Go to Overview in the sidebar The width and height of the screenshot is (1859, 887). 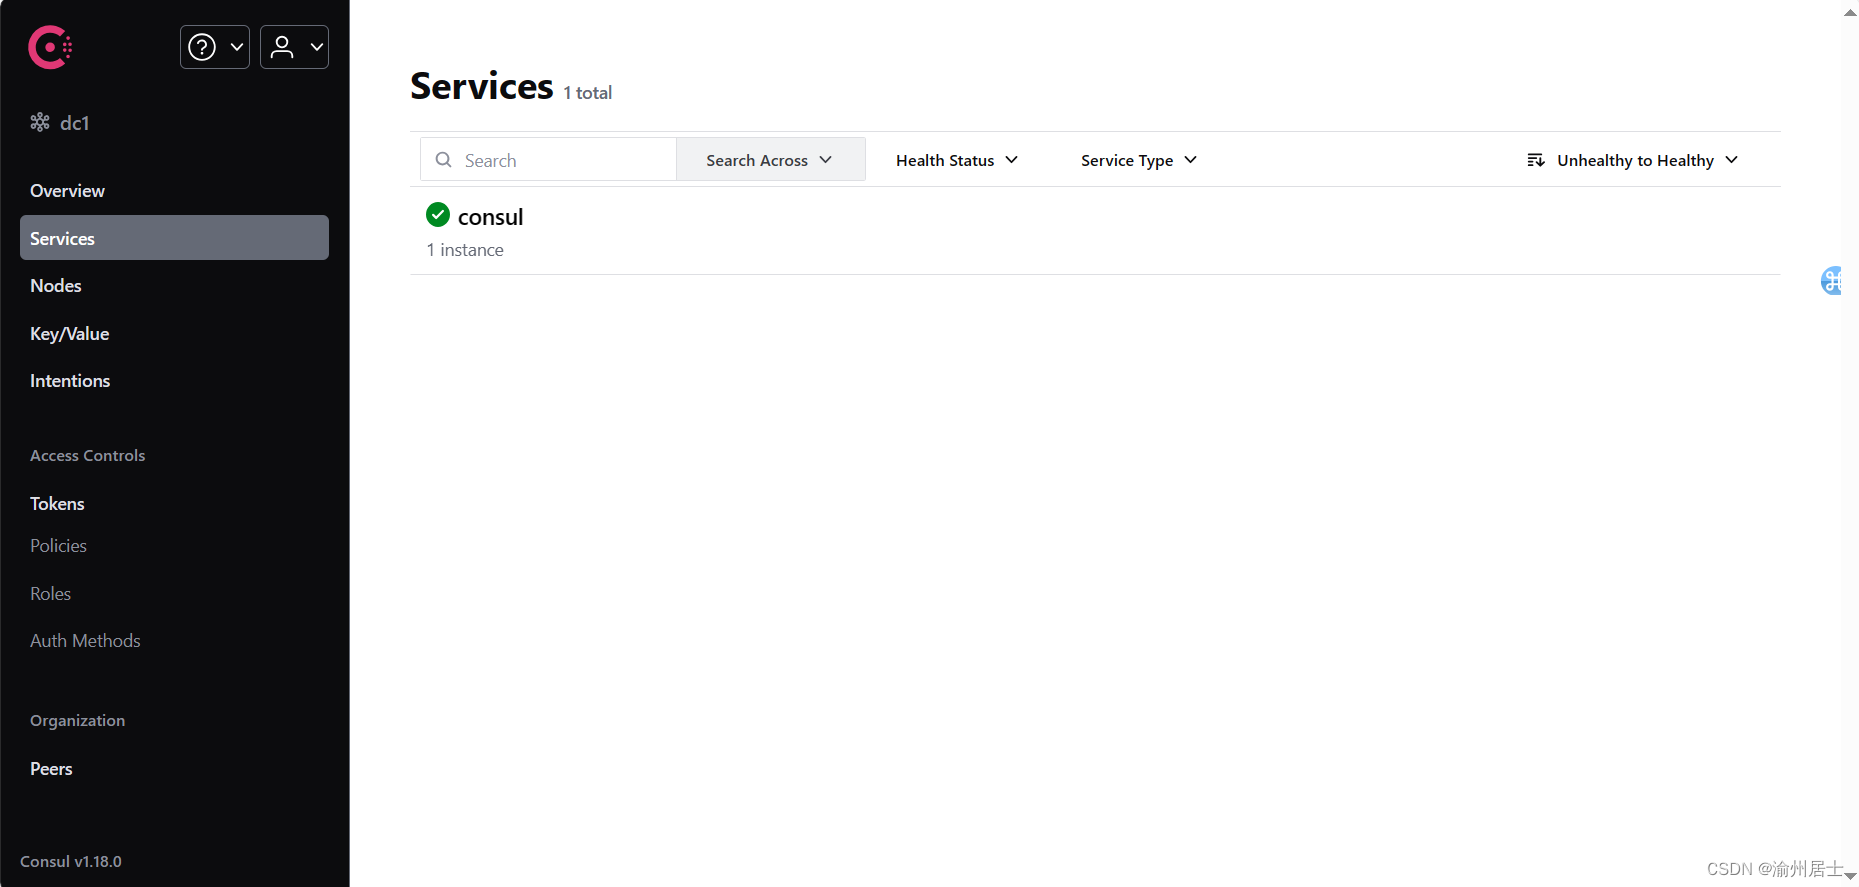pyautogui.click(x=67, y=191)
